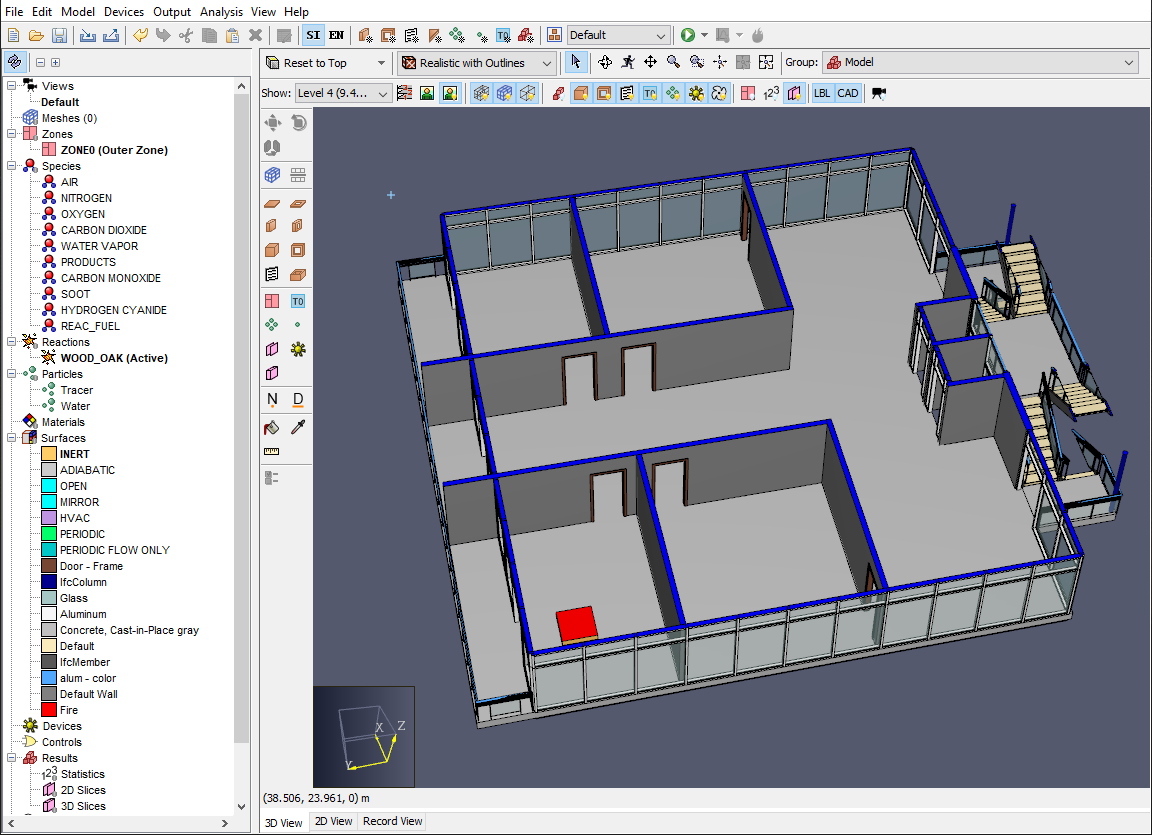The width and height of the screenshot is (1152, 835).
Task: Switch to the Record View tab
Action: 392,821
